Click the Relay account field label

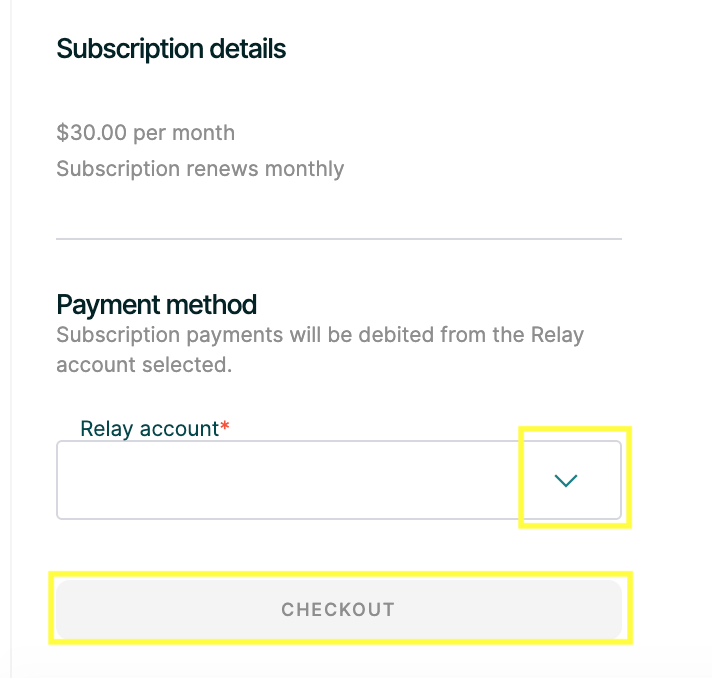(x=149, y=429)
